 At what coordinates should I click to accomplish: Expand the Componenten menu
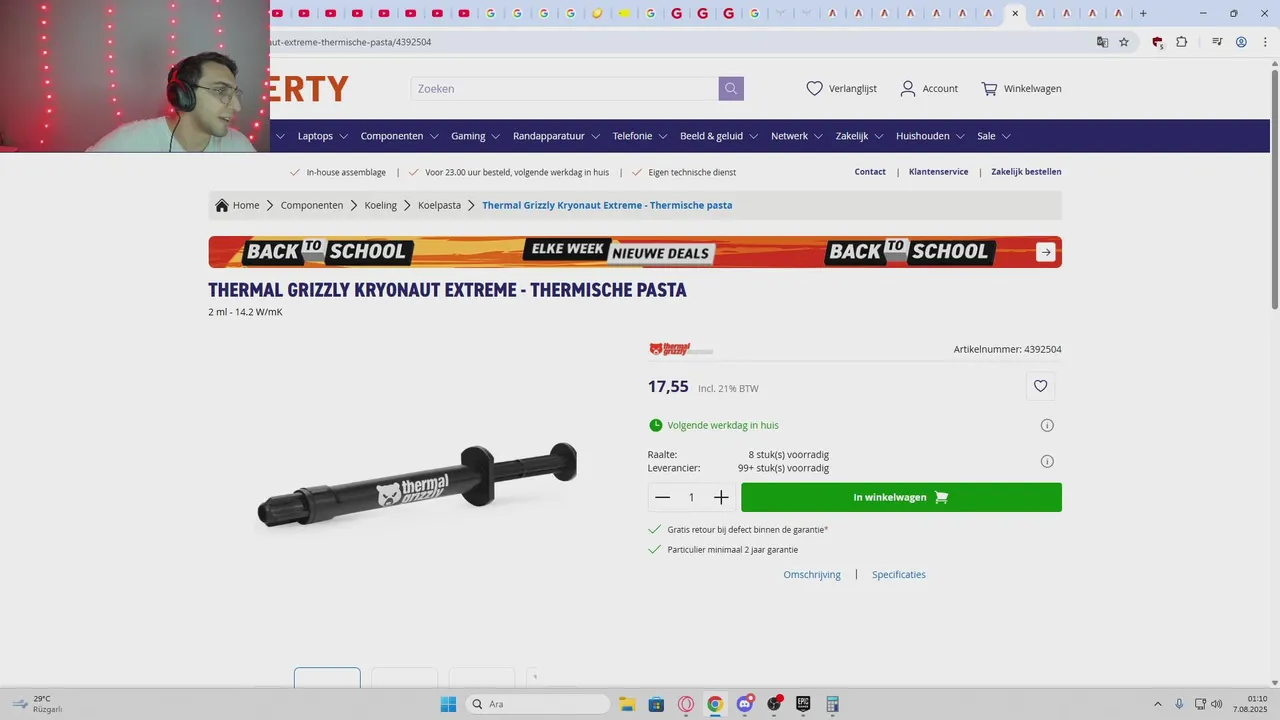tap(399, 136)
